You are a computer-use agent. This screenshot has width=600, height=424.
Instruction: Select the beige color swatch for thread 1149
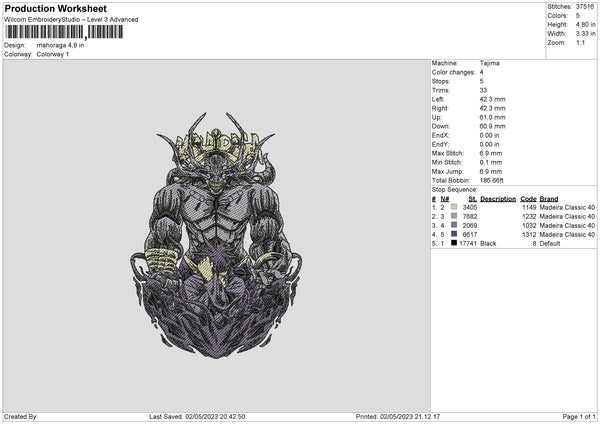click(454, 207)
